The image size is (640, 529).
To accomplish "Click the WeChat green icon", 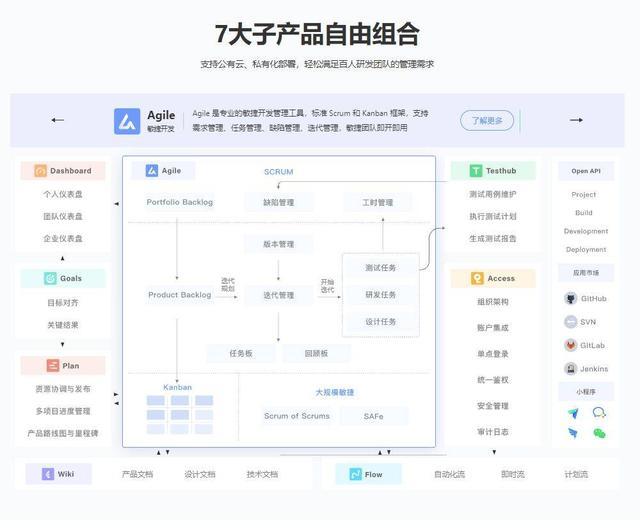I will click(x=599, y=433).
